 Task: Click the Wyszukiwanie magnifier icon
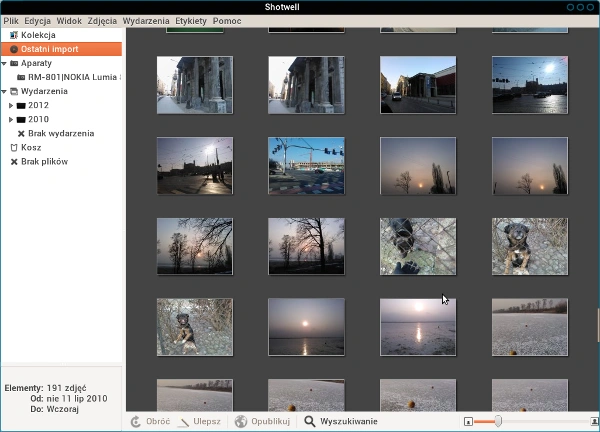click(x=310, y=422)
